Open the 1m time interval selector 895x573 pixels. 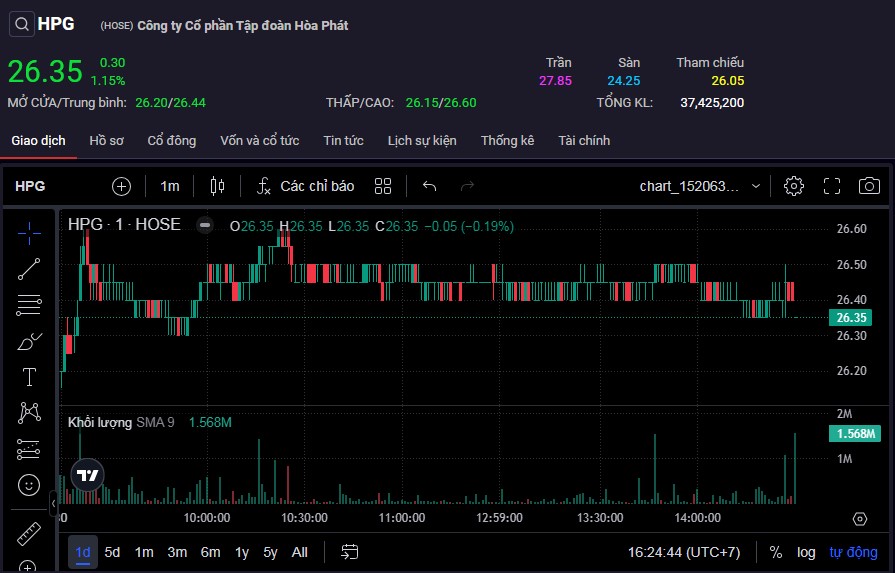170,186
